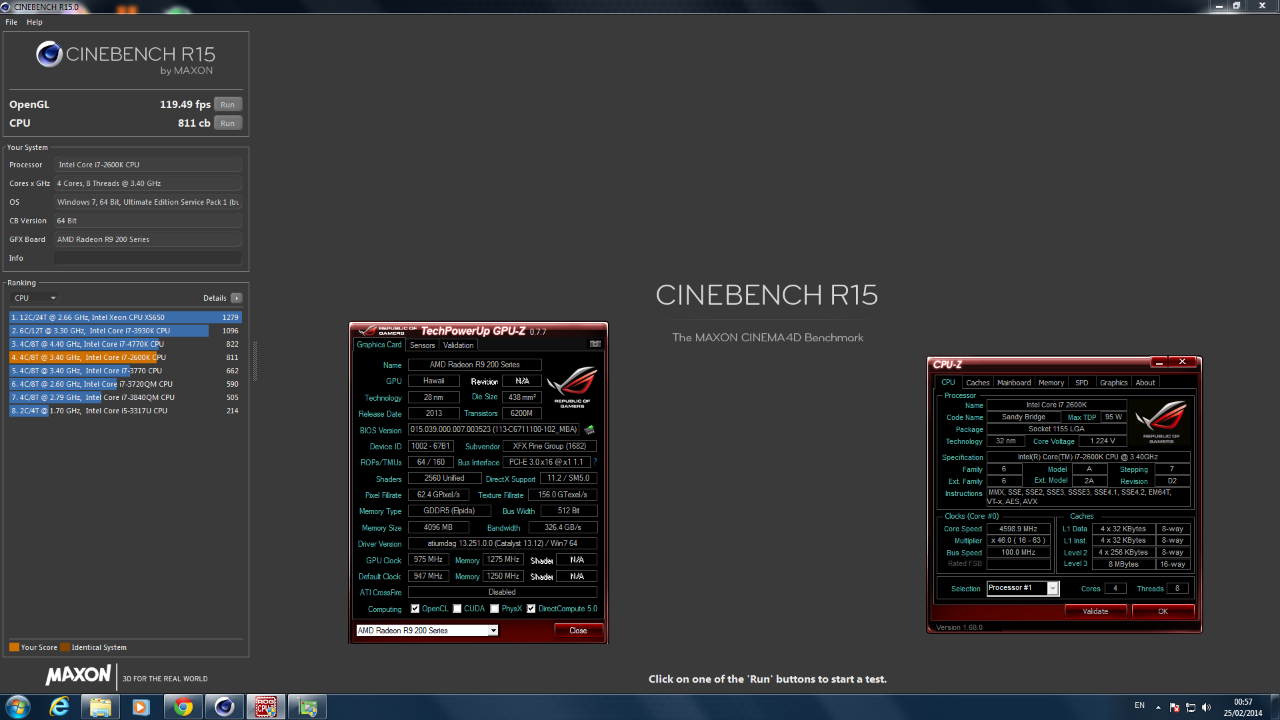Open Windows Explorer folder icon in taskbar

(101, 707)
